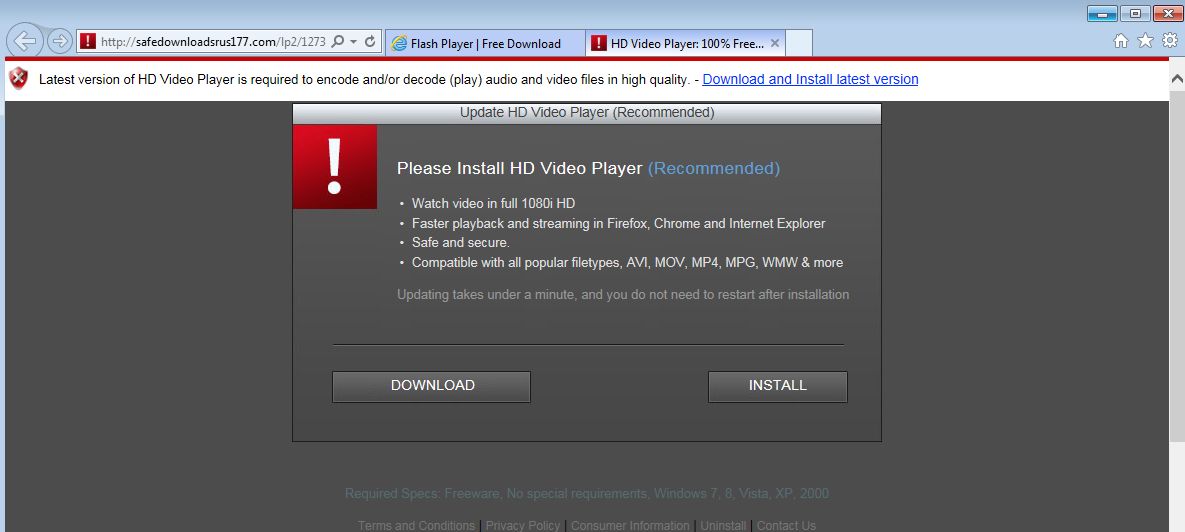Open a new blank tab
The width and height of the screenshot is (1185, 532).
point(800,43)
